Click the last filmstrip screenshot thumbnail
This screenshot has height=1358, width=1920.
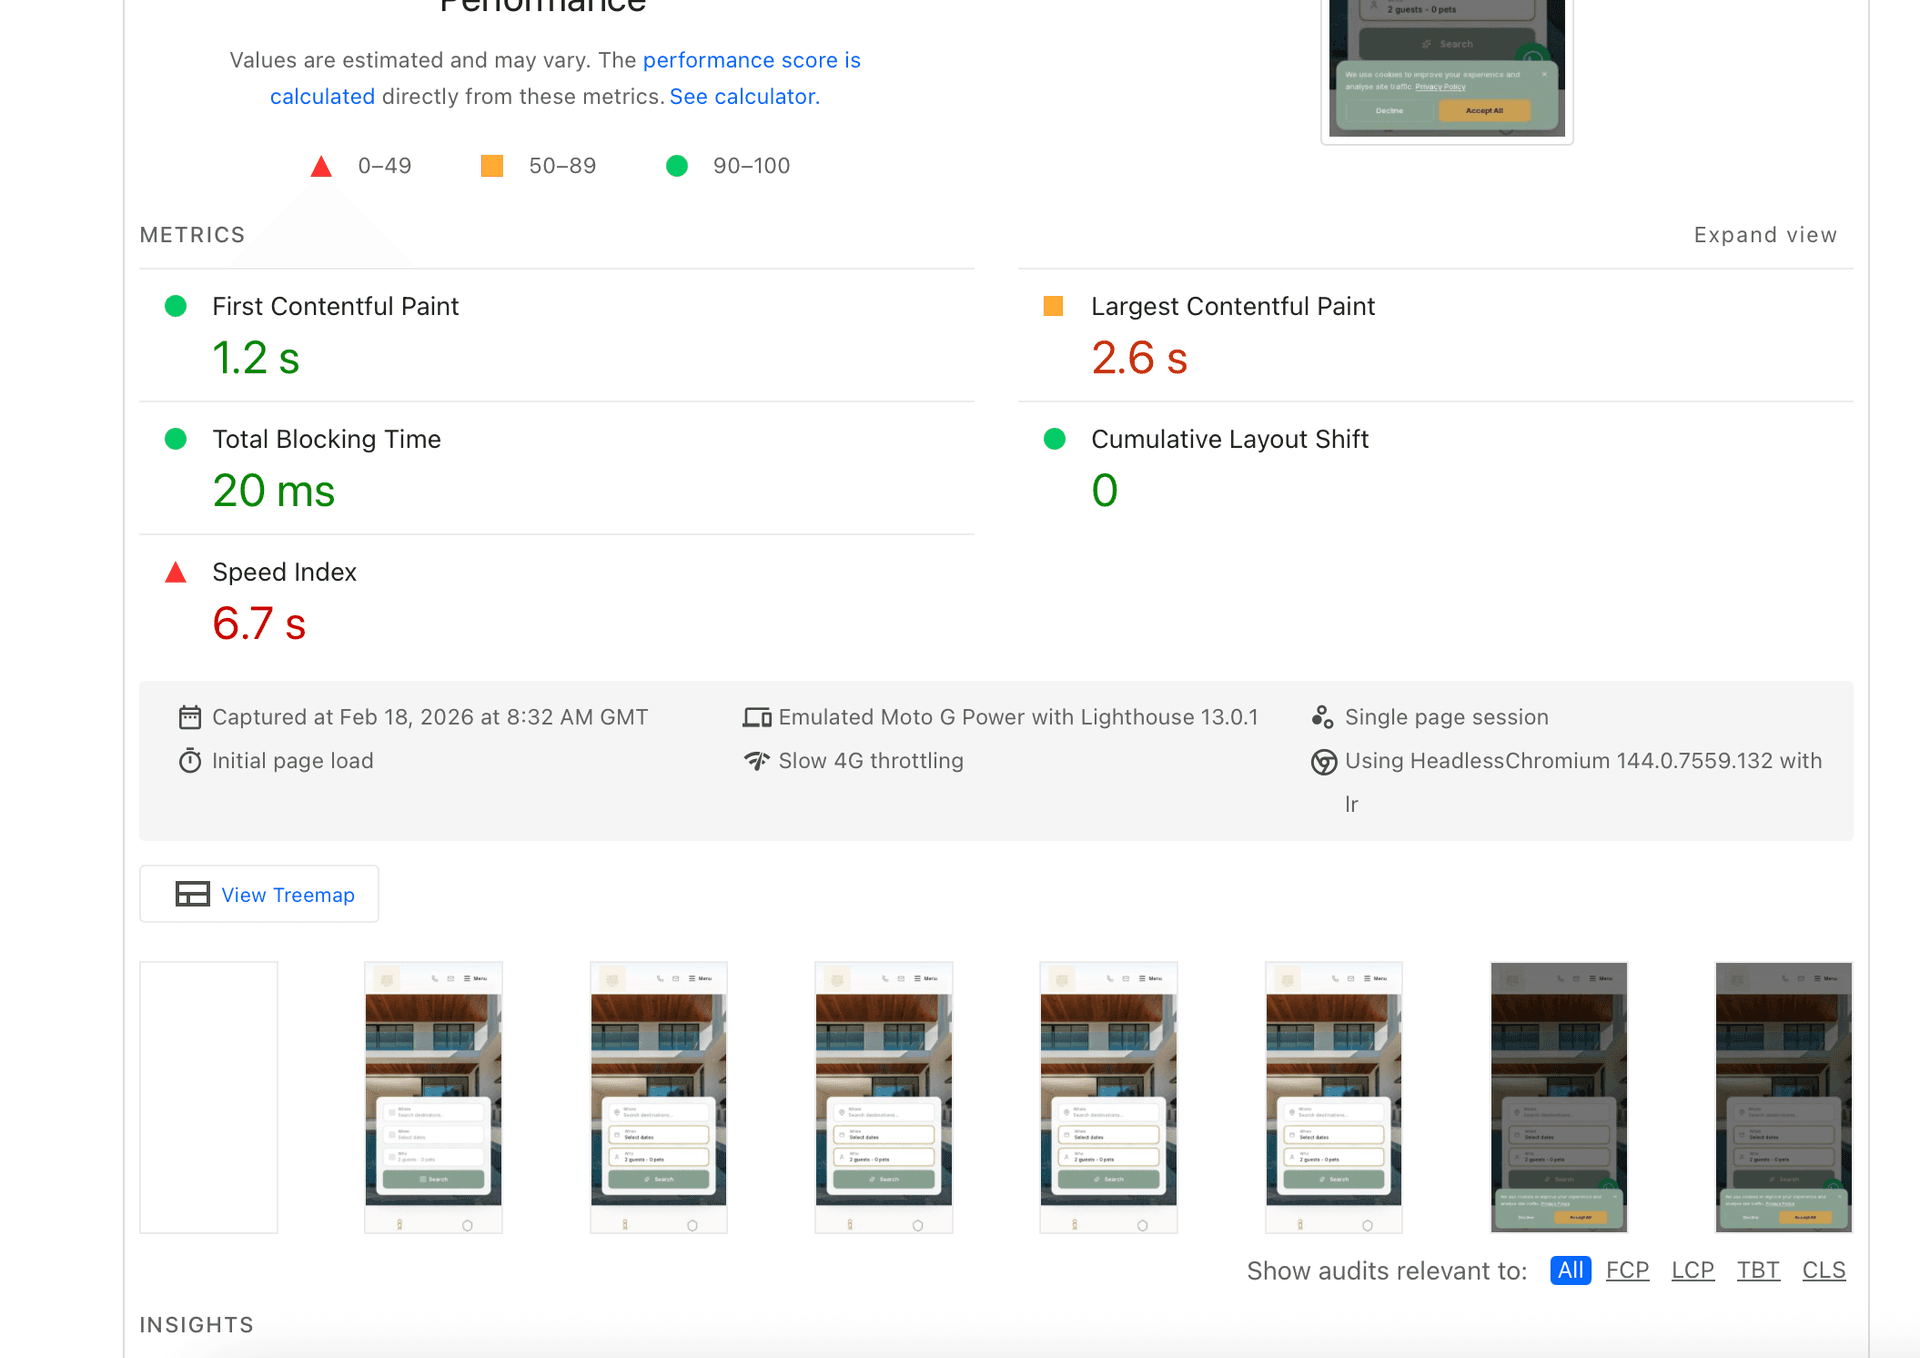tap(1783, 1097)
